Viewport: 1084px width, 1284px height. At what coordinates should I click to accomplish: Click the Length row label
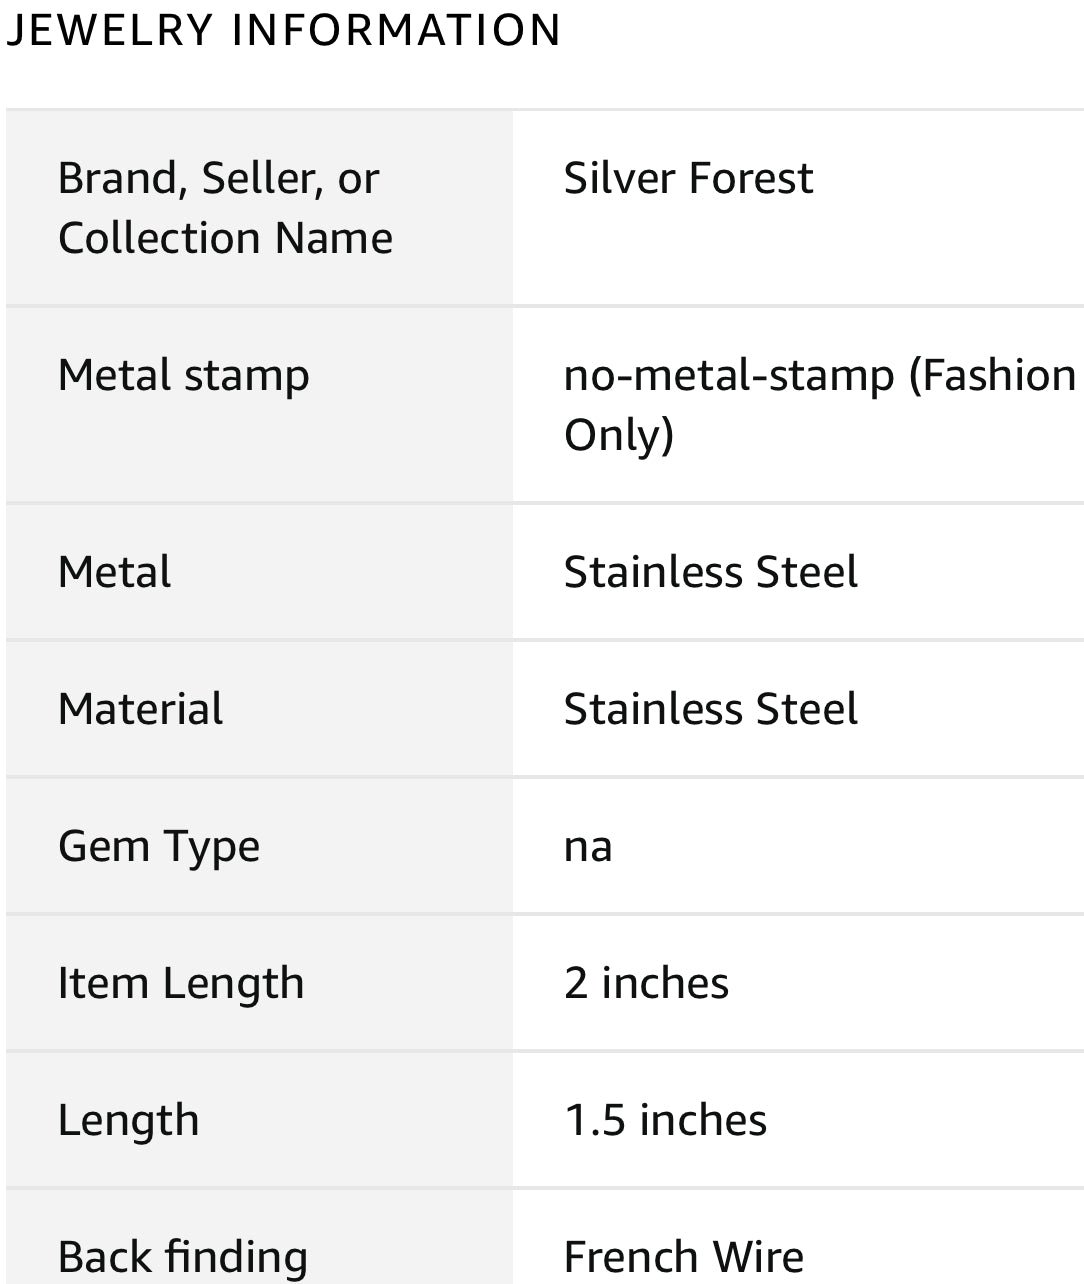click(128, 1121)
